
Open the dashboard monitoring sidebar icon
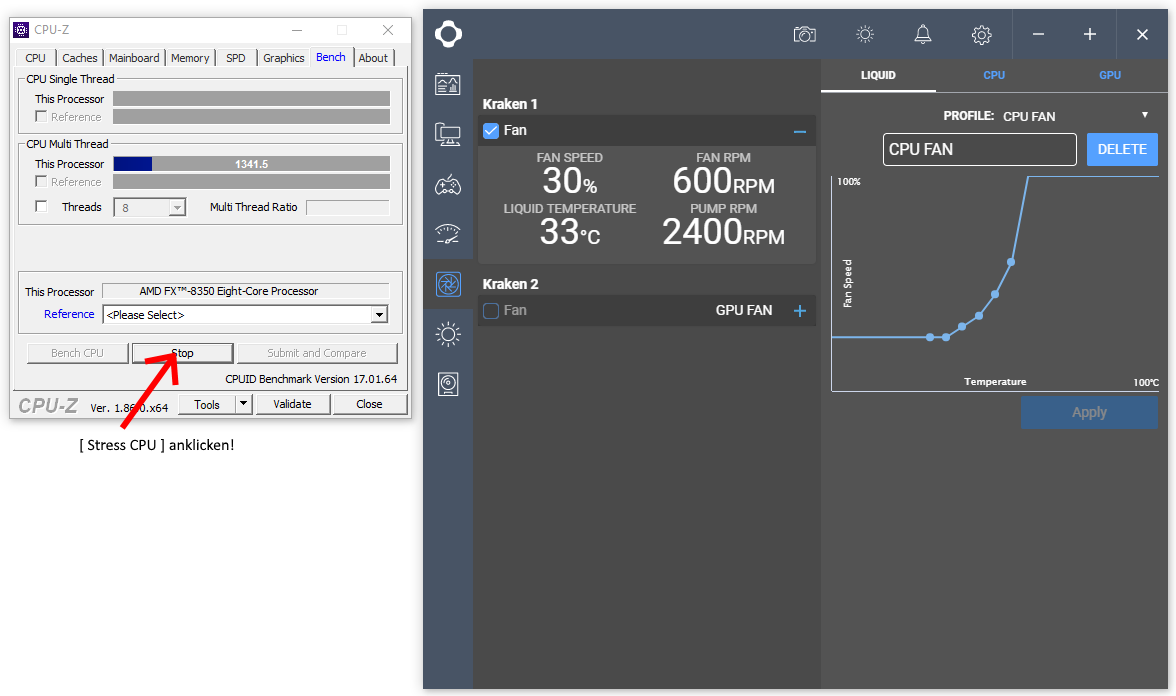tap(448, 84)
